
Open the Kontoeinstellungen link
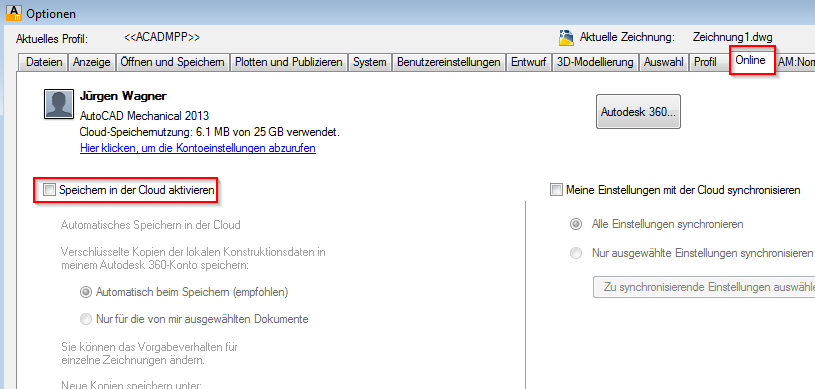pos(198,148)
